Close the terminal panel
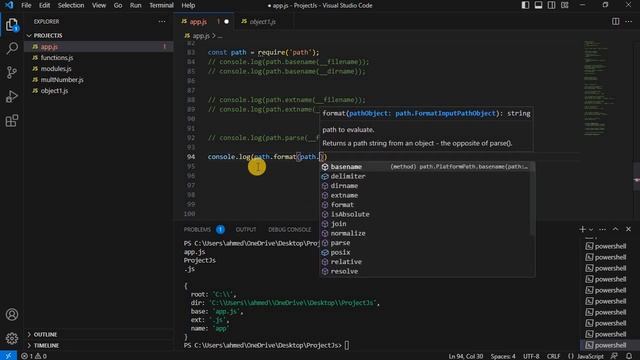640x360 pixels. tap(629, 229)
